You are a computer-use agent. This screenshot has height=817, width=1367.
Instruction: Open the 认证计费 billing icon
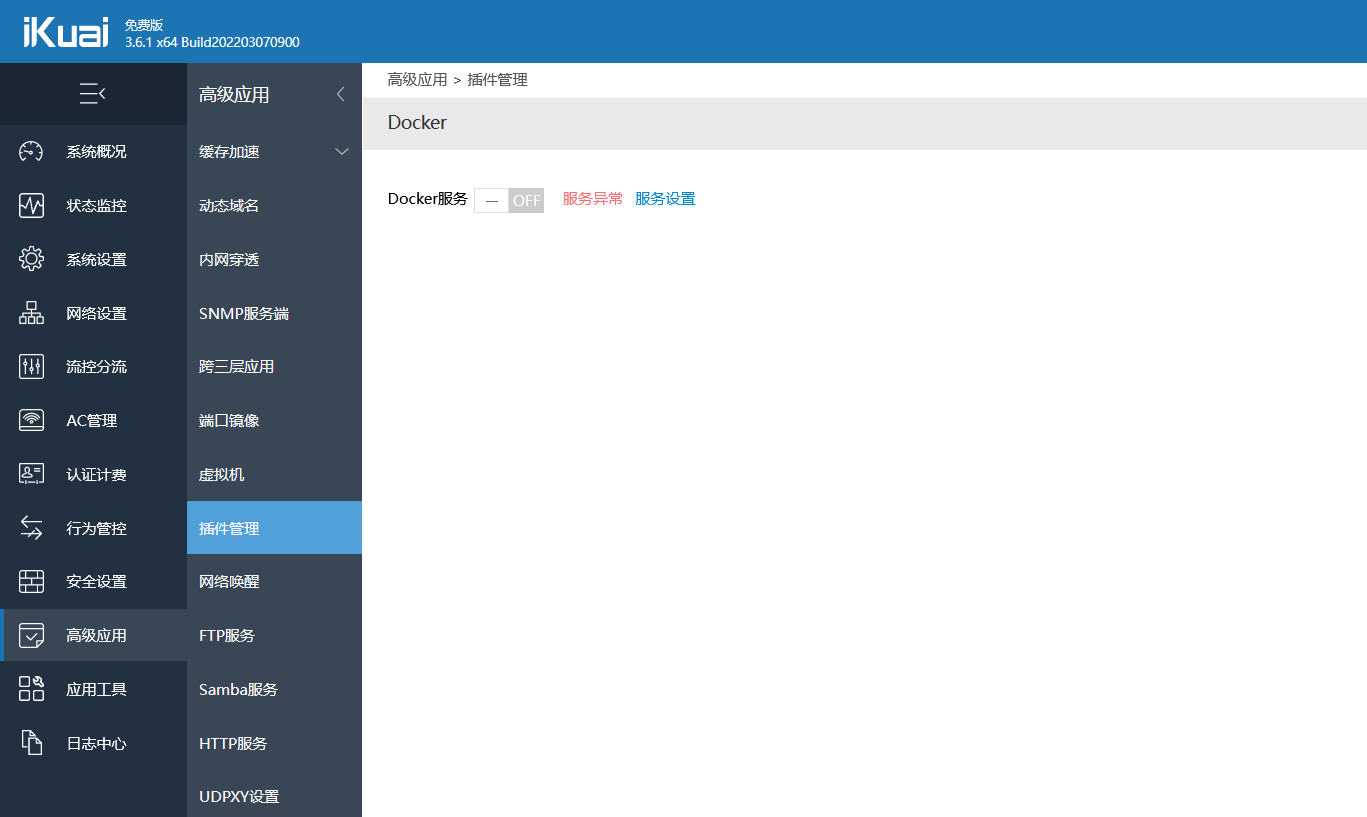coord(31,473)
